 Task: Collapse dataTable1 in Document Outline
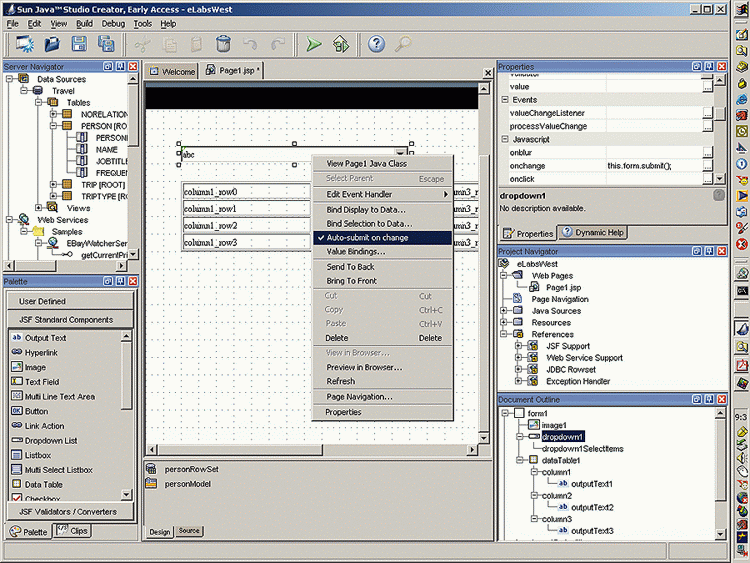(519, 460)
